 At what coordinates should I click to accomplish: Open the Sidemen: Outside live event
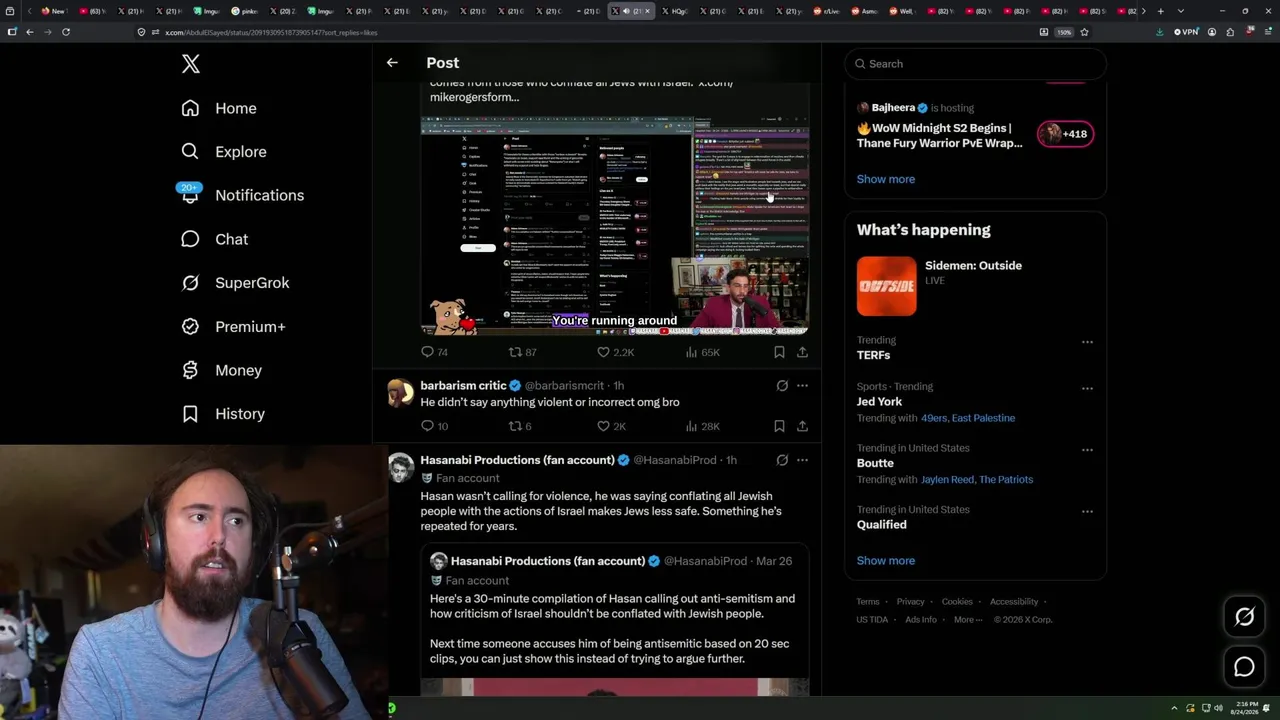(975, 286)
